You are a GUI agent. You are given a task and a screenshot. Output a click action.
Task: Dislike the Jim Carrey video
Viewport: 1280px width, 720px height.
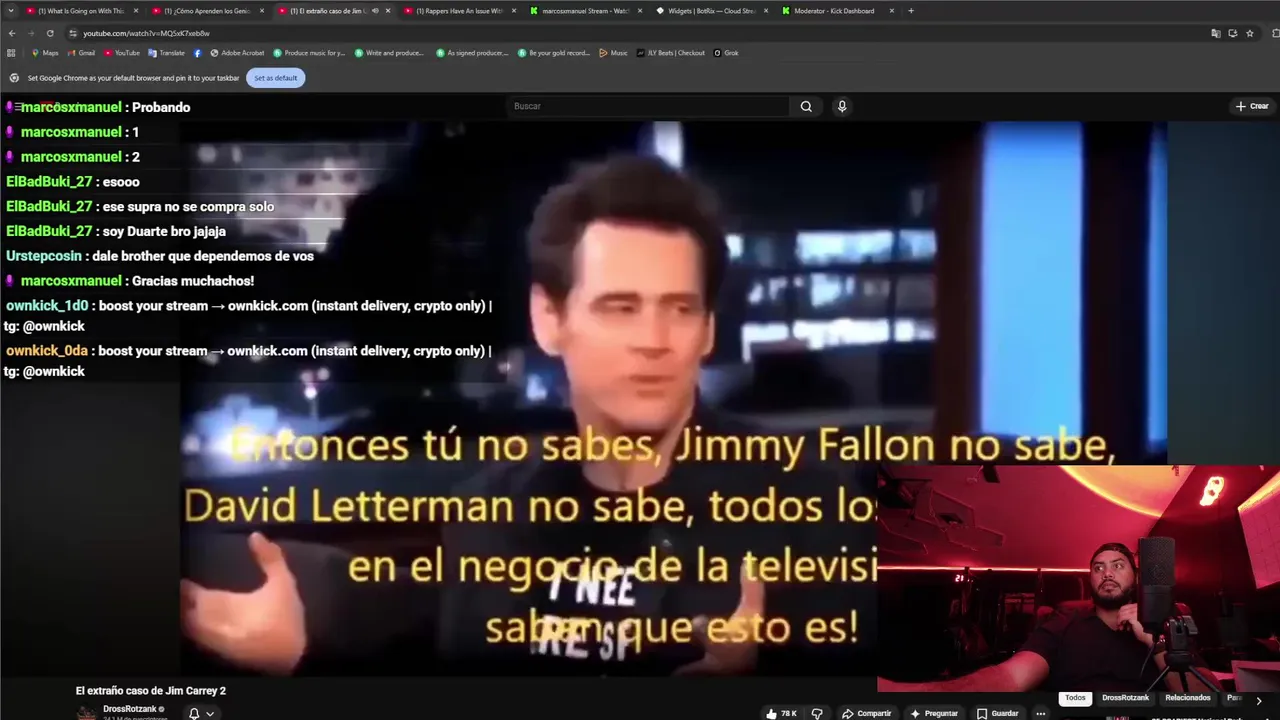click(817, 713)
